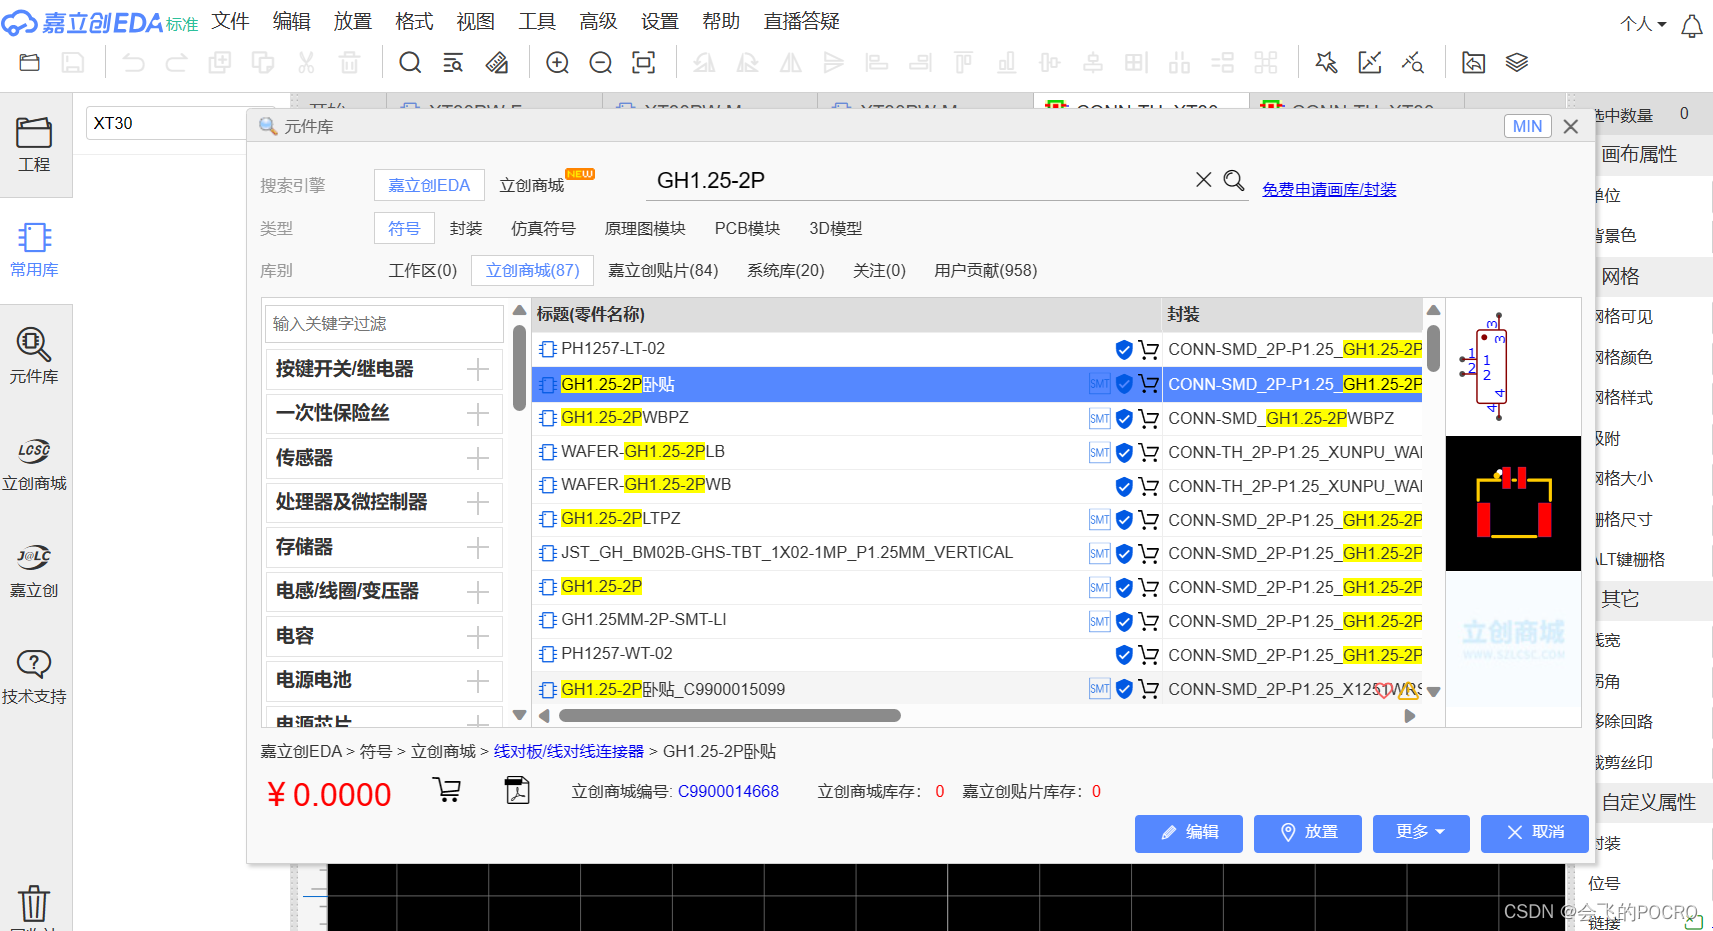Click the zoom in toolbar icon
The image size is (1713, 931).
557,63
